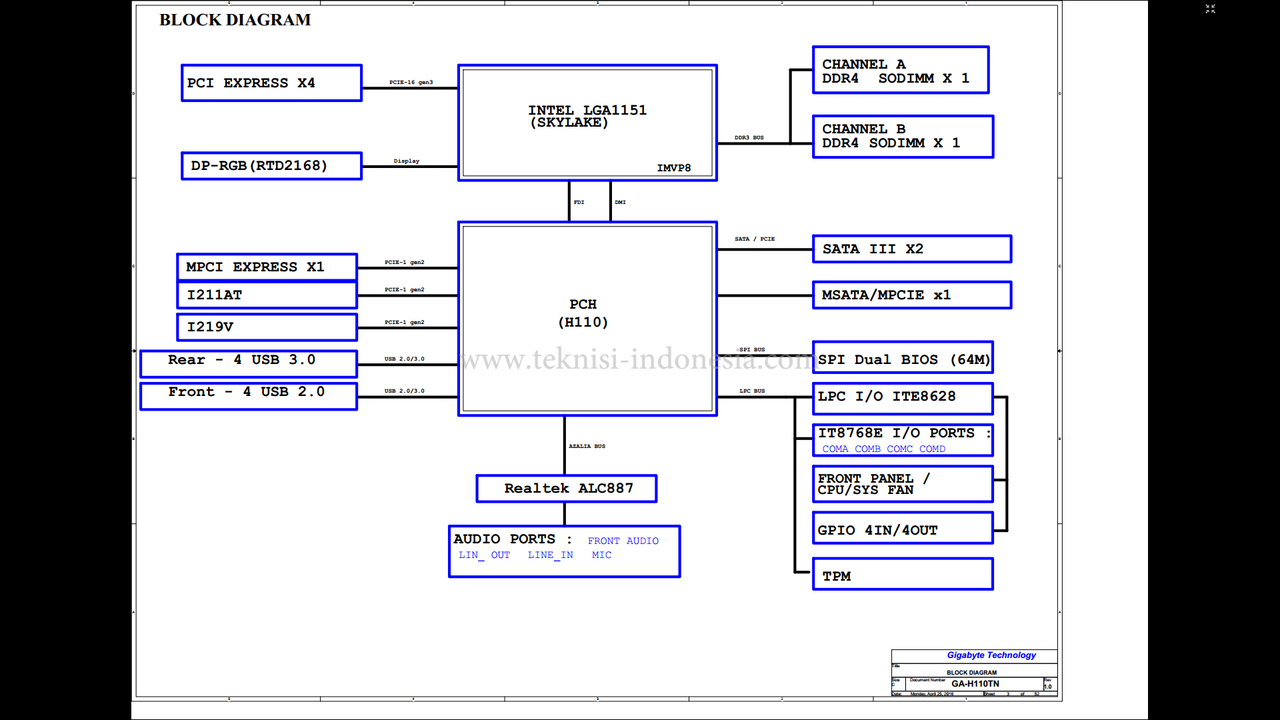Click the 'FDI' link label
Screen dimensions: 1280x720
[579, 202]
